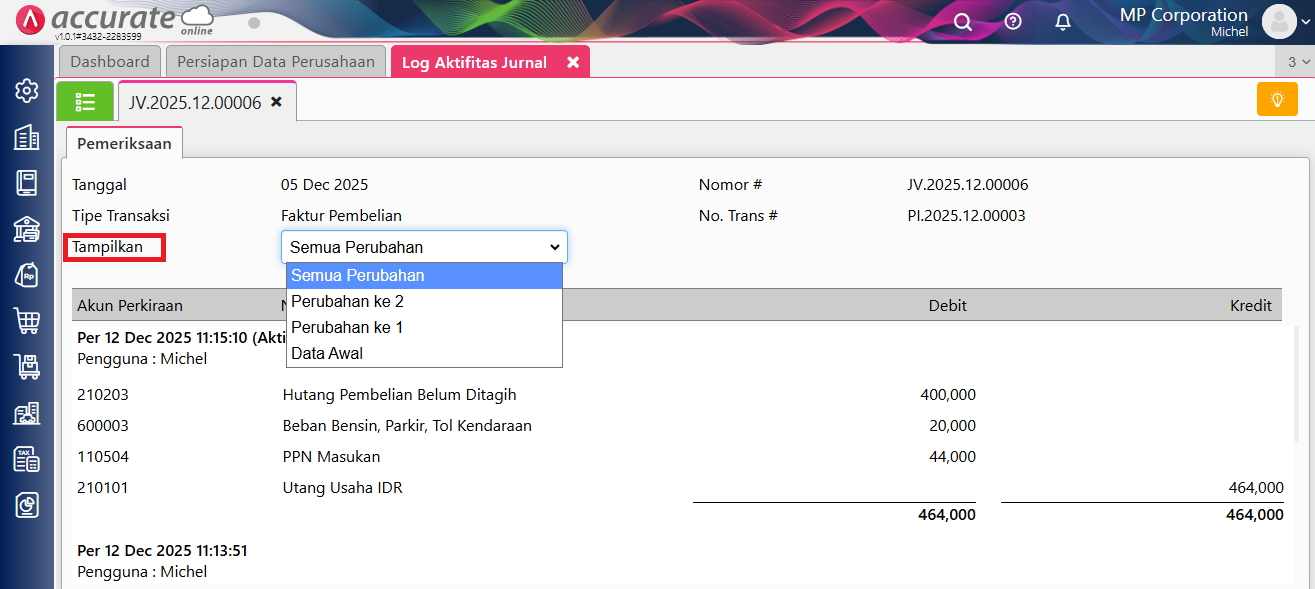Open the help question mark icon
The width and height of the screenshot is (1315, 589).
click(x=1013, y=22)
